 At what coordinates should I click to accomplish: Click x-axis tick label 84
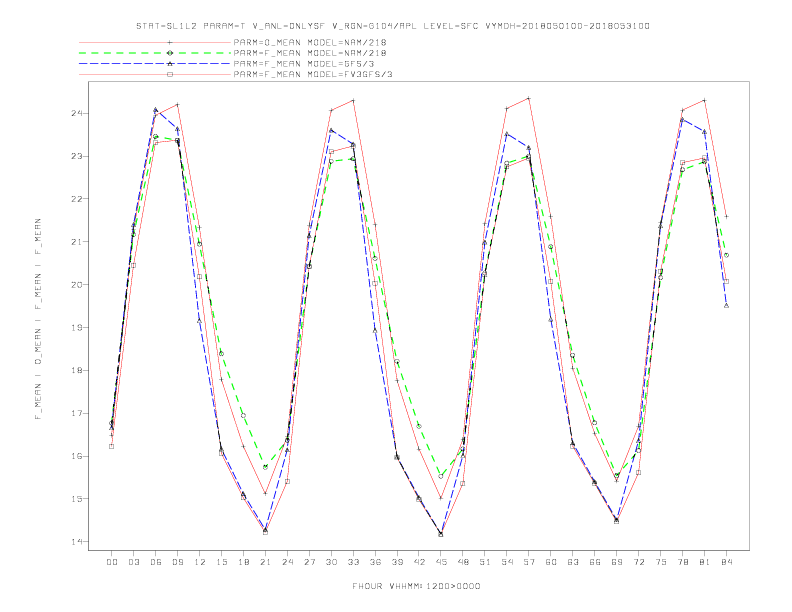tap(726, 562)
